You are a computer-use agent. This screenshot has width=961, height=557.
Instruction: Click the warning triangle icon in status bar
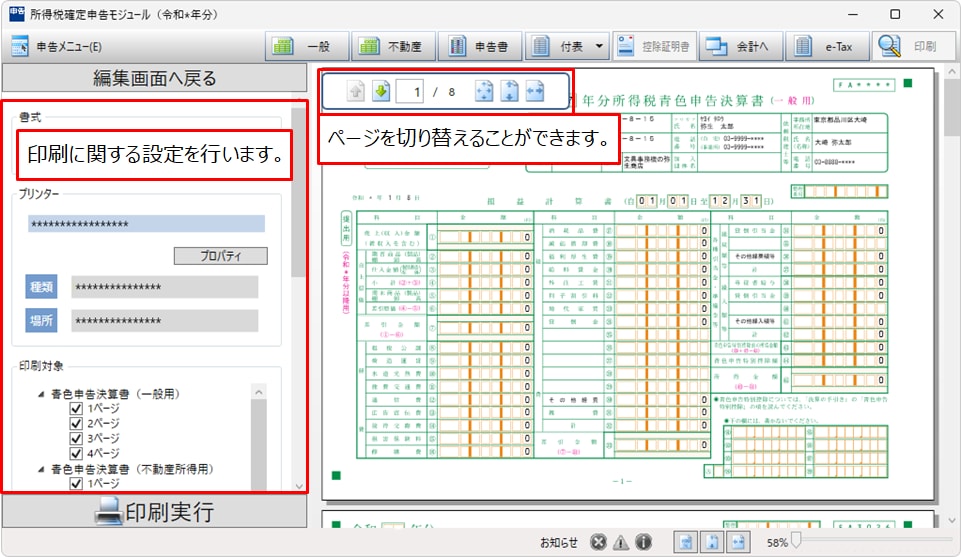[x=621, y=542]
